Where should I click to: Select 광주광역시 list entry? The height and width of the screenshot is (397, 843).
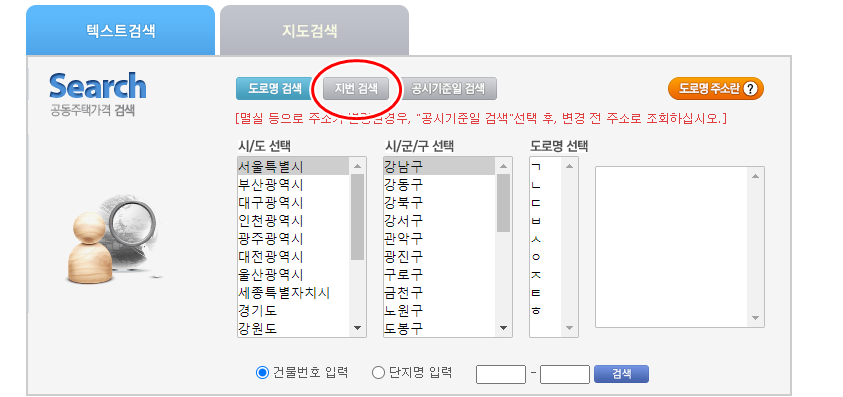pyautogui.click(x=294, y=238)
